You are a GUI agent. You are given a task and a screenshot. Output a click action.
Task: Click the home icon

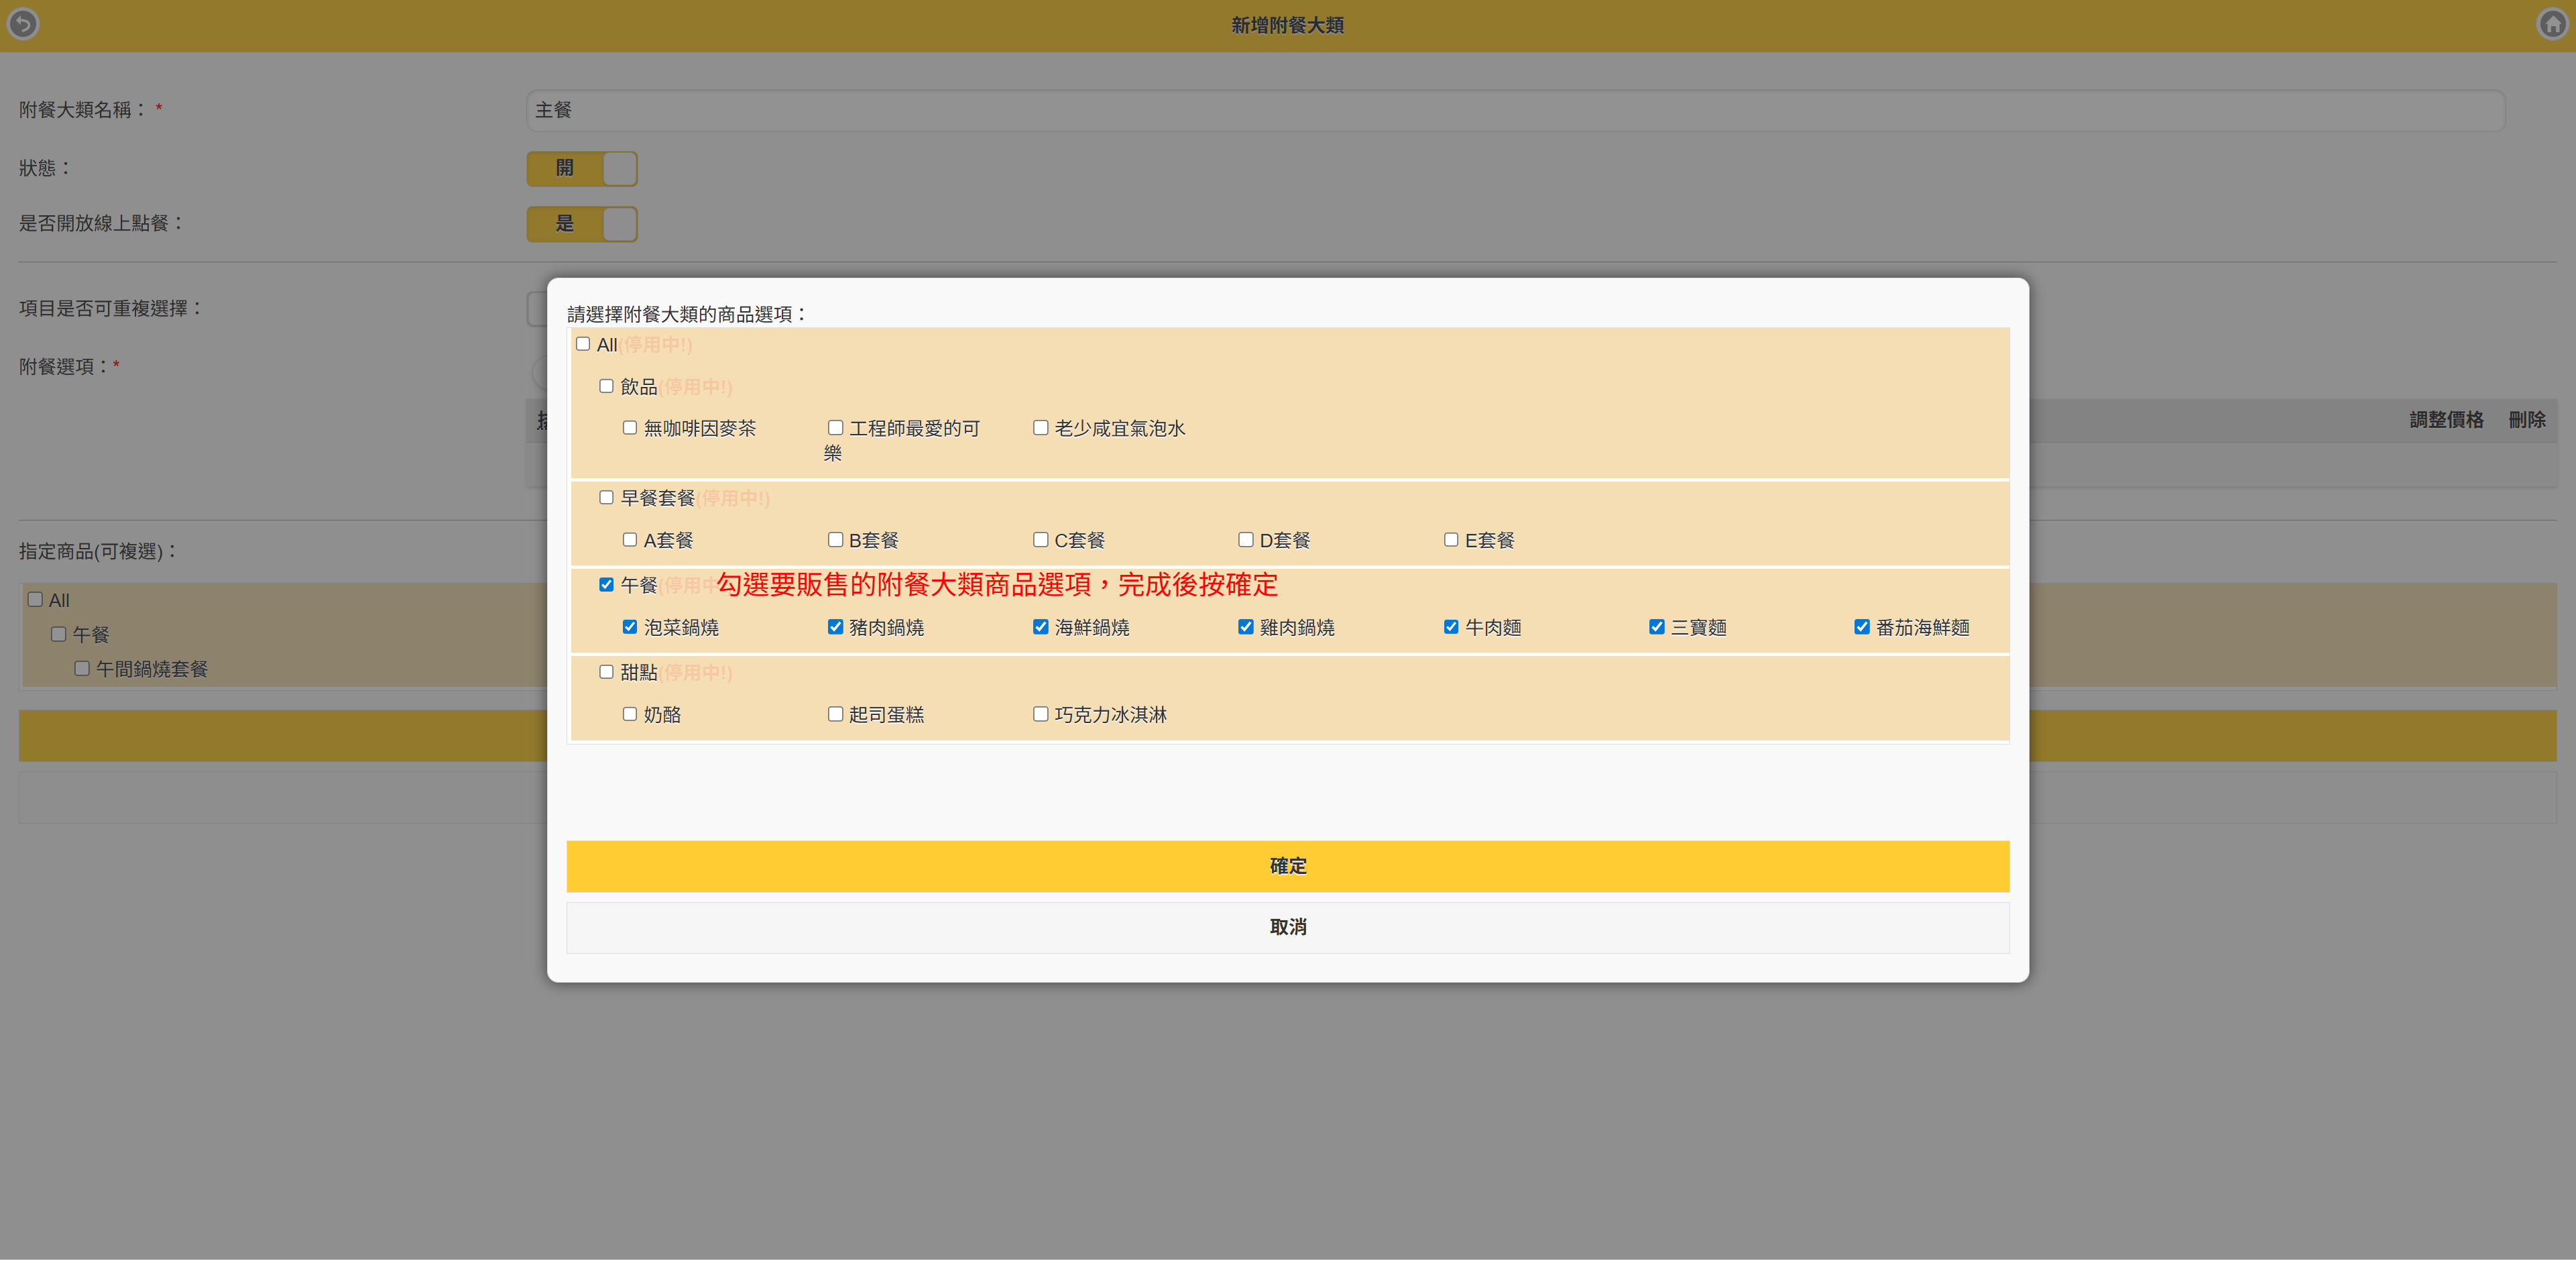coord(2552,23)
